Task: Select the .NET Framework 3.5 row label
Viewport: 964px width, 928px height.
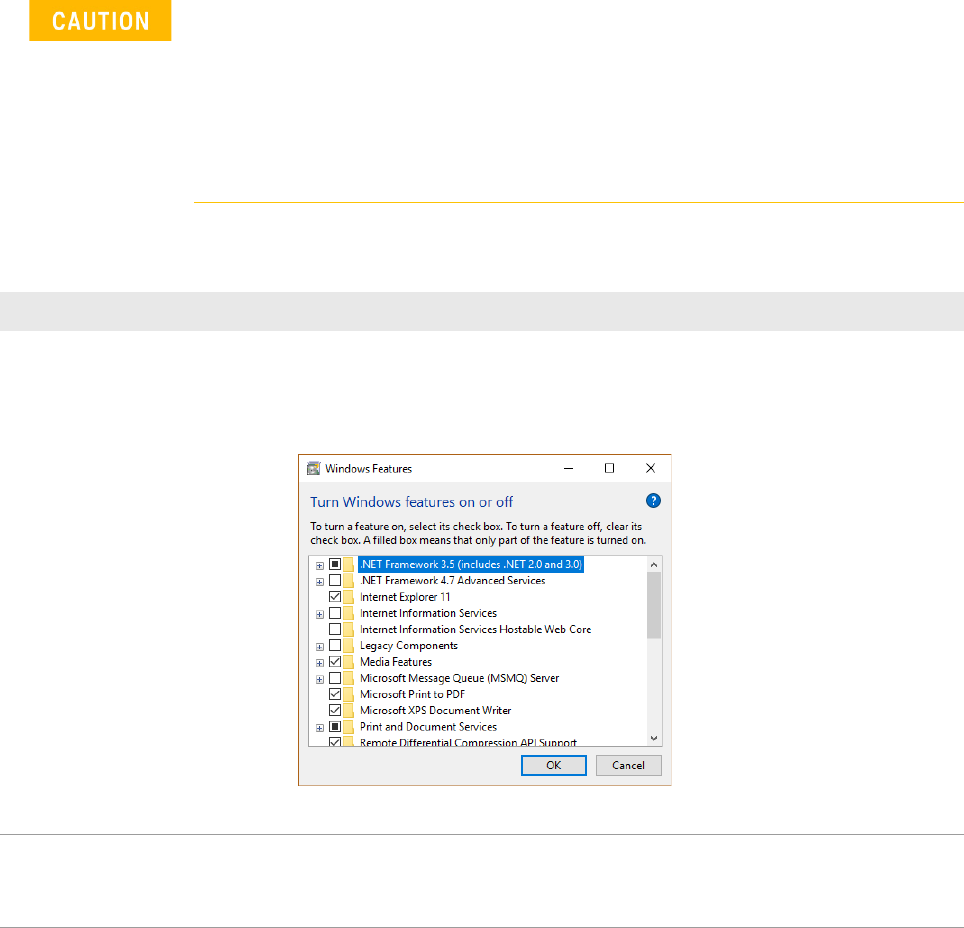Action: 471,564
